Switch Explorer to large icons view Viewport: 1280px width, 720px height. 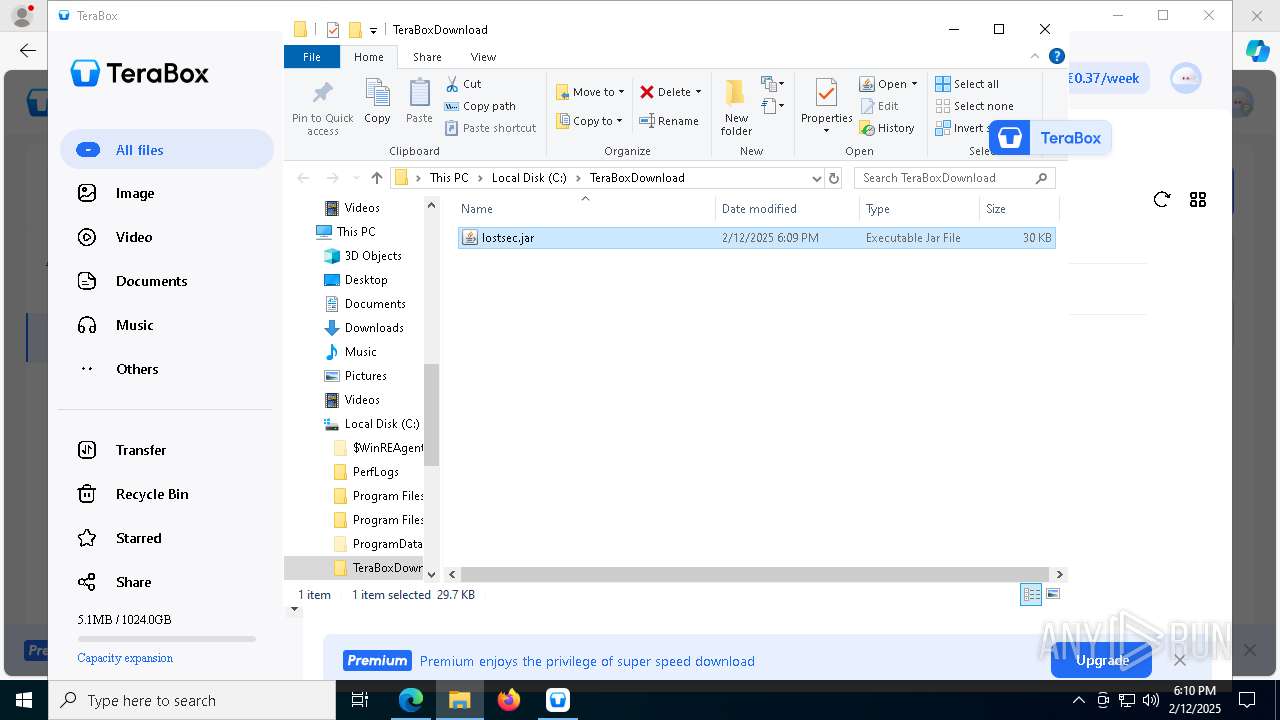(1052, 594)
